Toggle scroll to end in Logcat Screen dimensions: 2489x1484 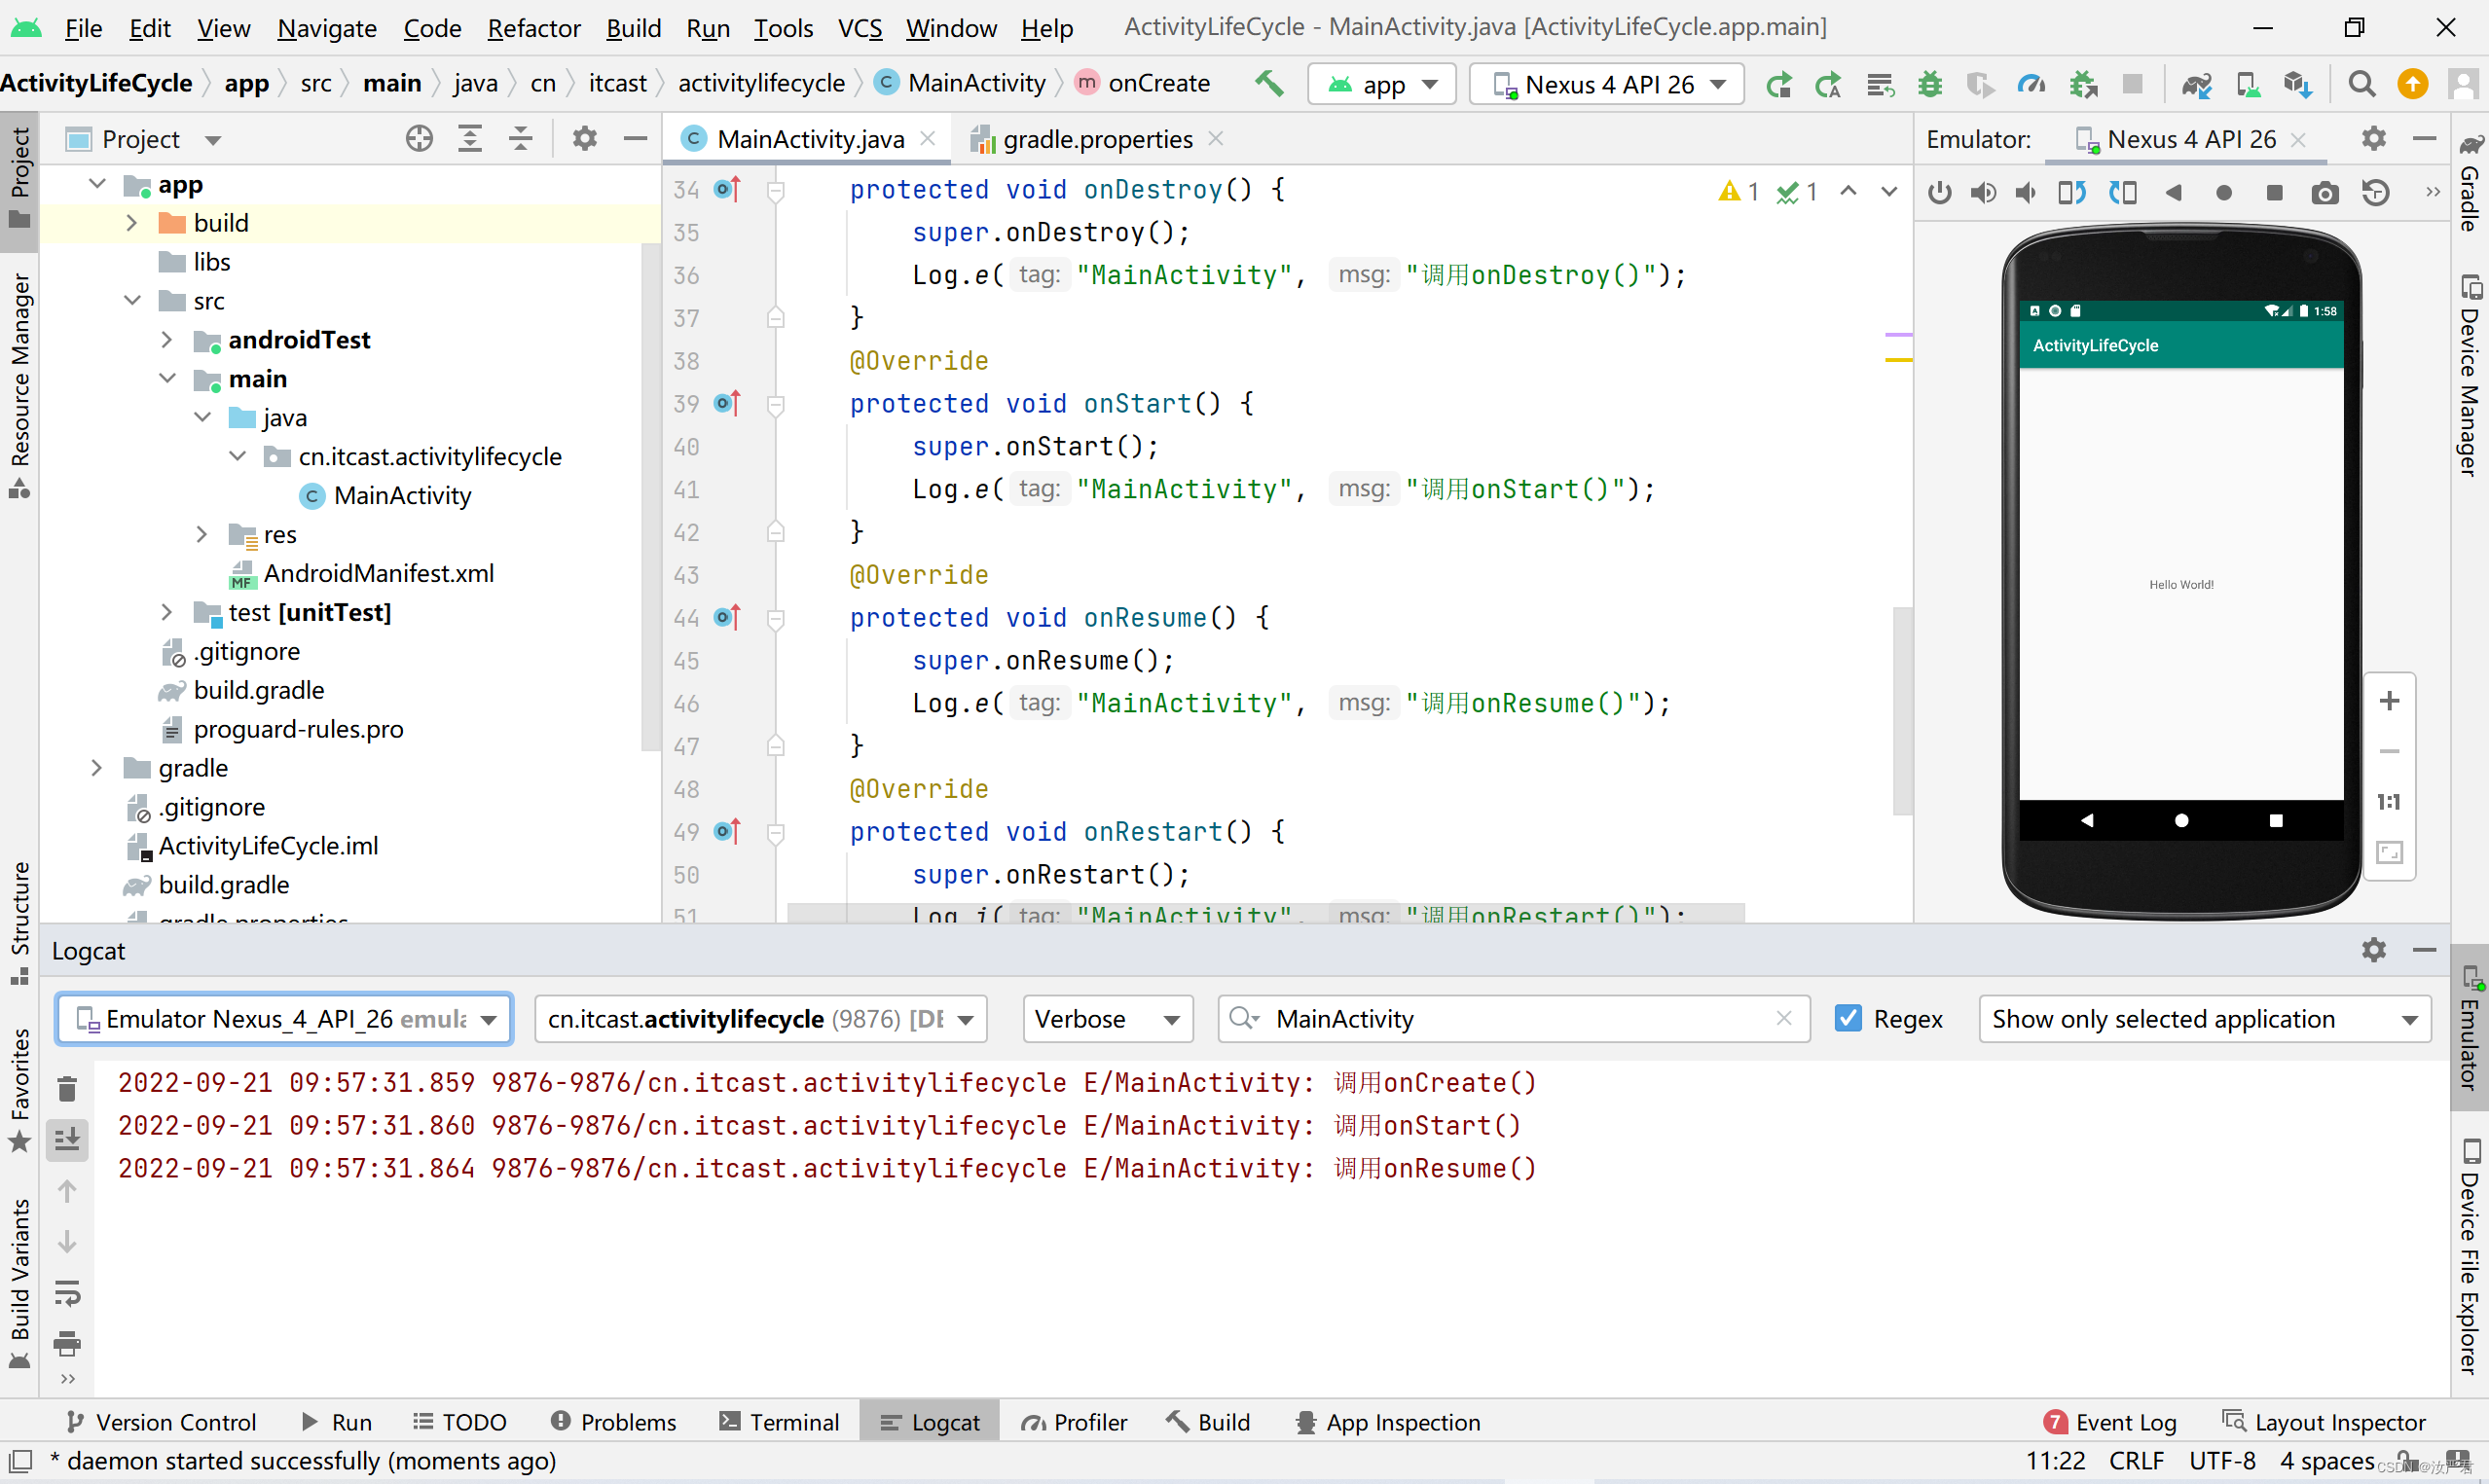click(x=67, y=1139)
